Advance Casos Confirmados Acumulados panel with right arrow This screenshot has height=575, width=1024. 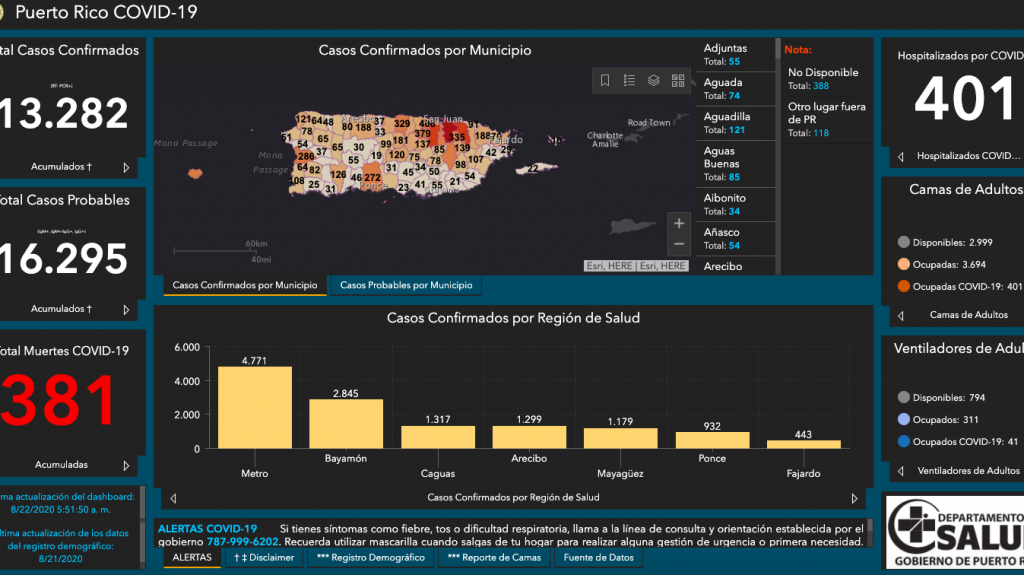point(126,168)
